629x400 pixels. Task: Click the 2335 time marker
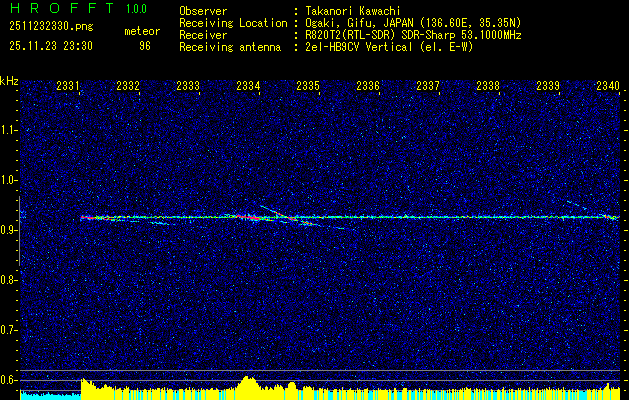click(x=308, y=85)
